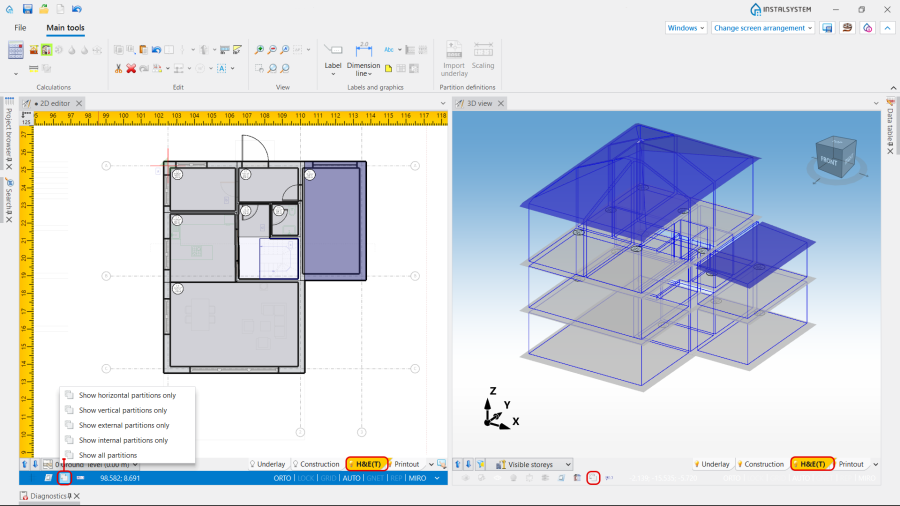The height and width of the screenshot is (506, 900).
Task: Toggle ORTO mode in 2D editor status bar
Action: point(283,478)
